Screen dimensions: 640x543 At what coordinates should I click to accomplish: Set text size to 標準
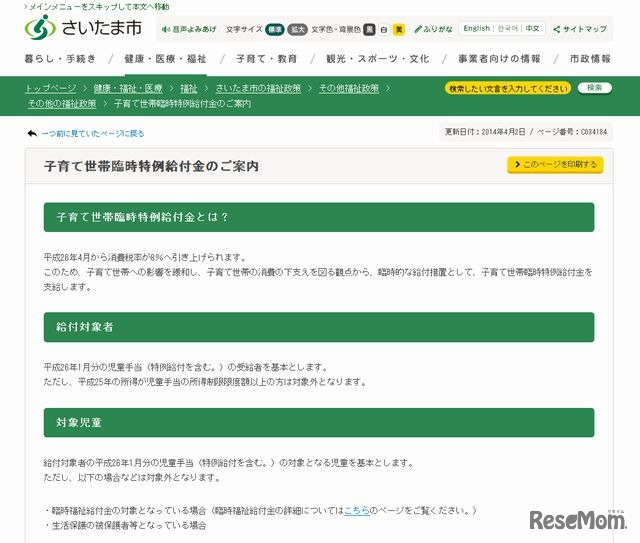(x=275, y=29)
